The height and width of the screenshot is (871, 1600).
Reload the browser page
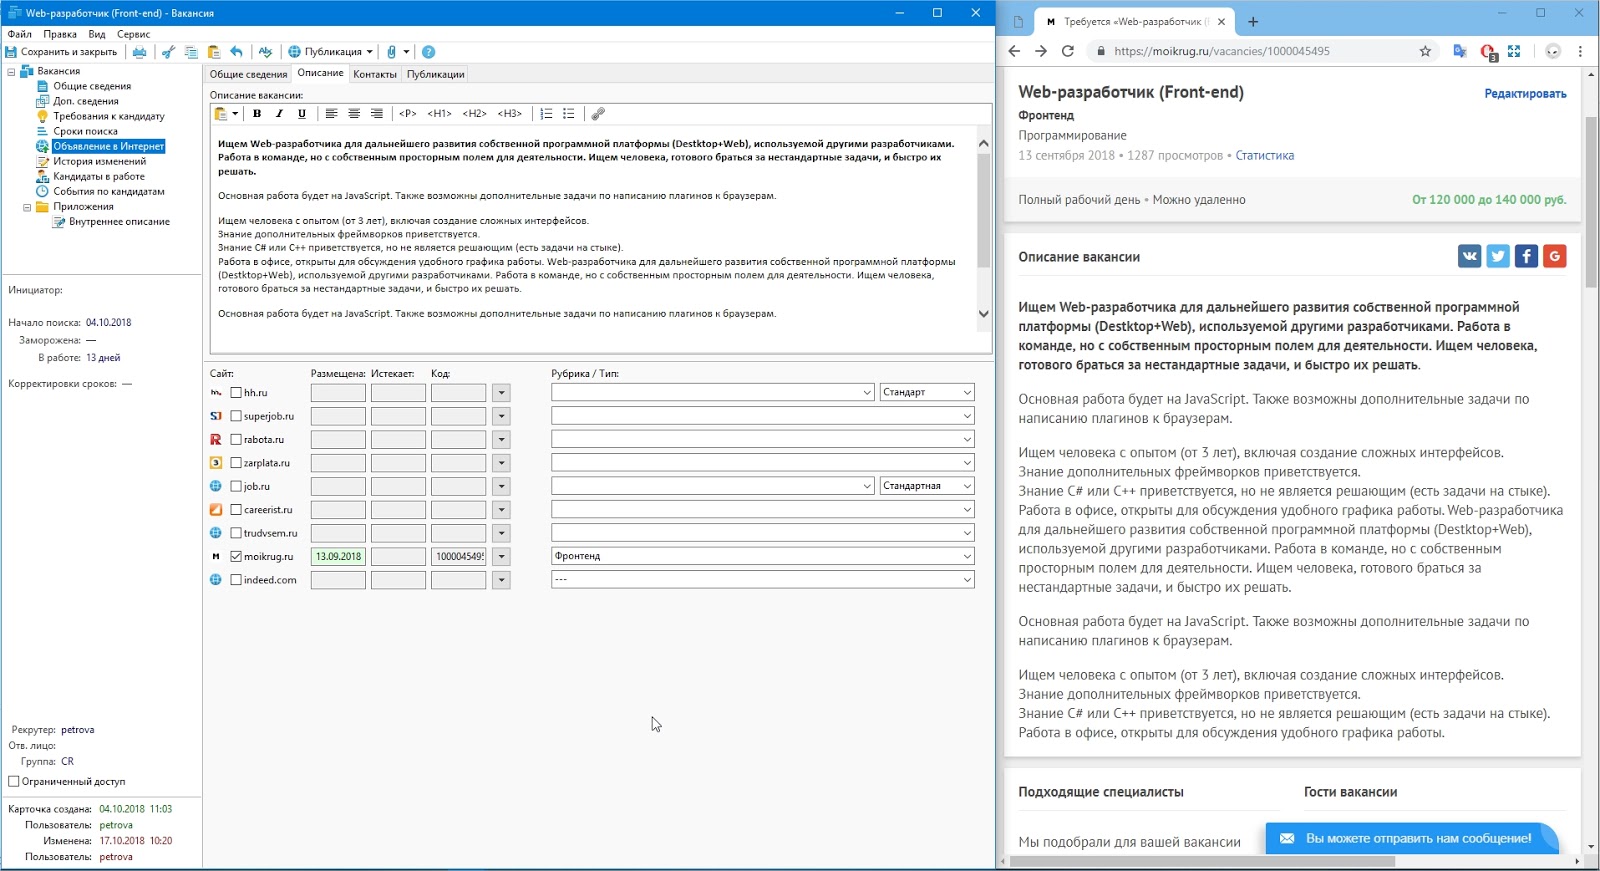1067,51
